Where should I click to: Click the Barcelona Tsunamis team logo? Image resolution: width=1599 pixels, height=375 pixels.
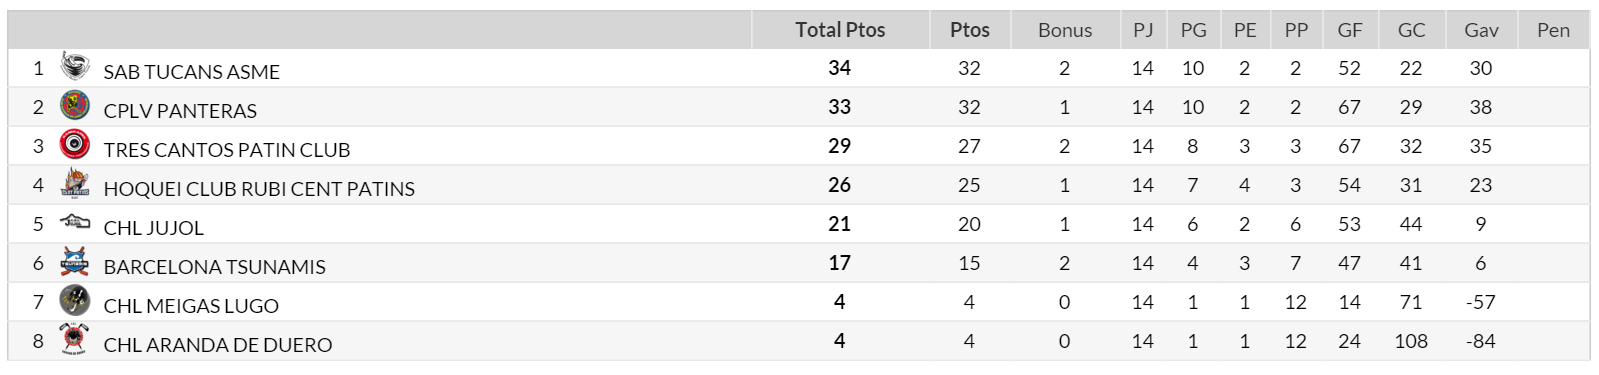pos(75,261)
